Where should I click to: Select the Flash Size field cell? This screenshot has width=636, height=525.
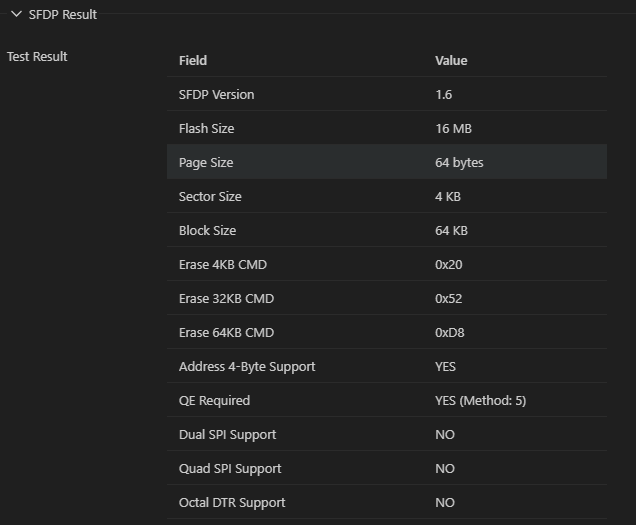[206, 128]
